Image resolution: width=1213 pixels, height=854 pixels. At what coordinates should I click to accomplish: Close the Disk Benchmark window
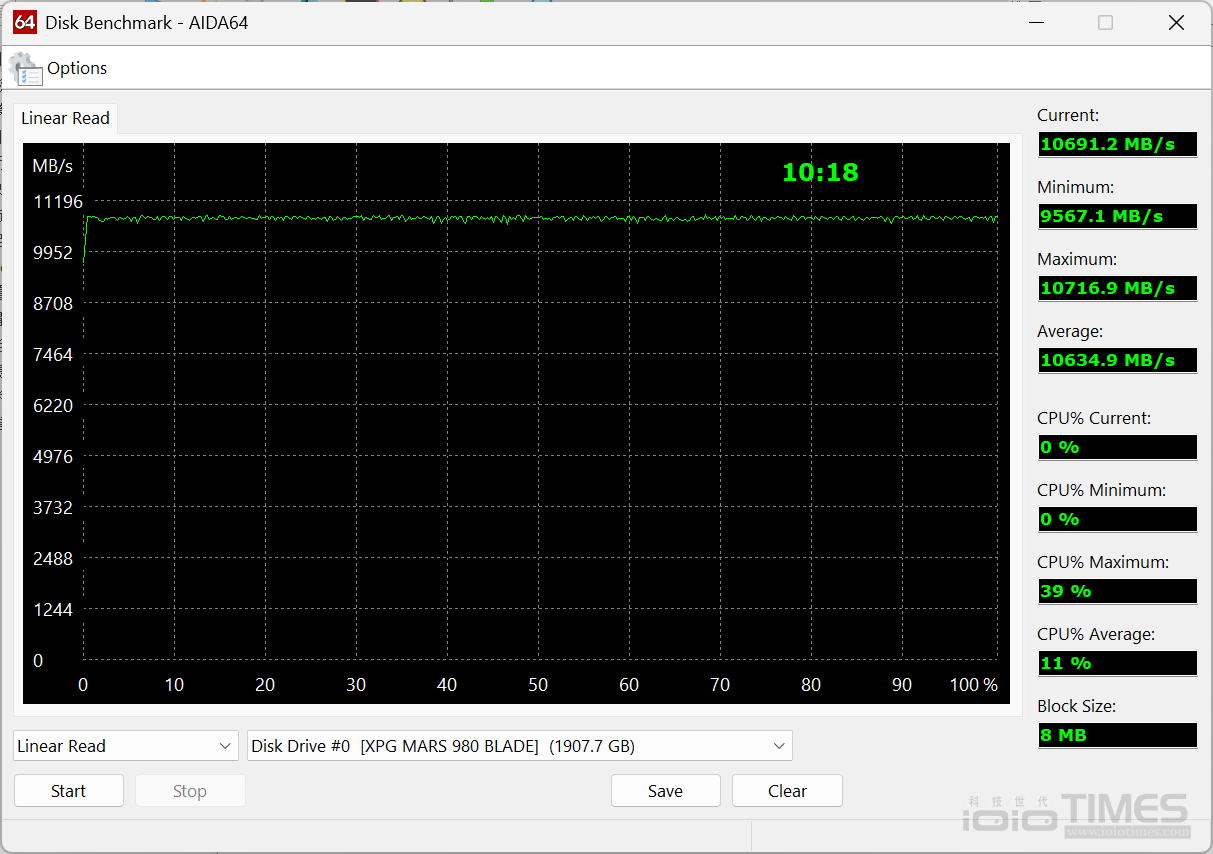coord(1176,22)
